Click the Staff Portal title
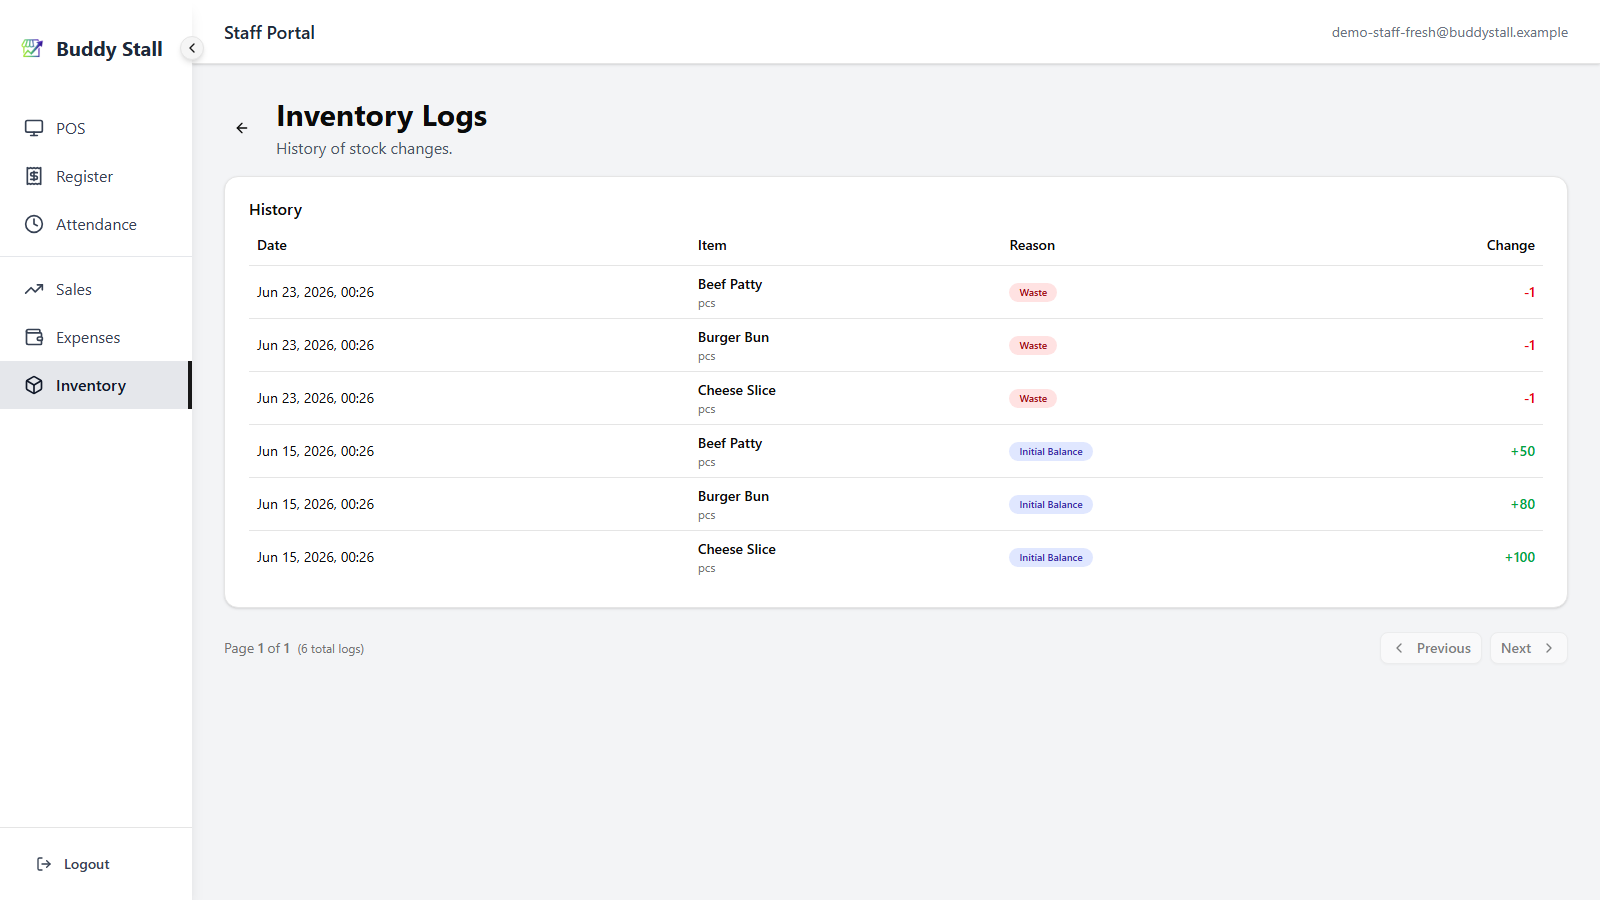Screen dimensions: 1600x900 [269, 32]
